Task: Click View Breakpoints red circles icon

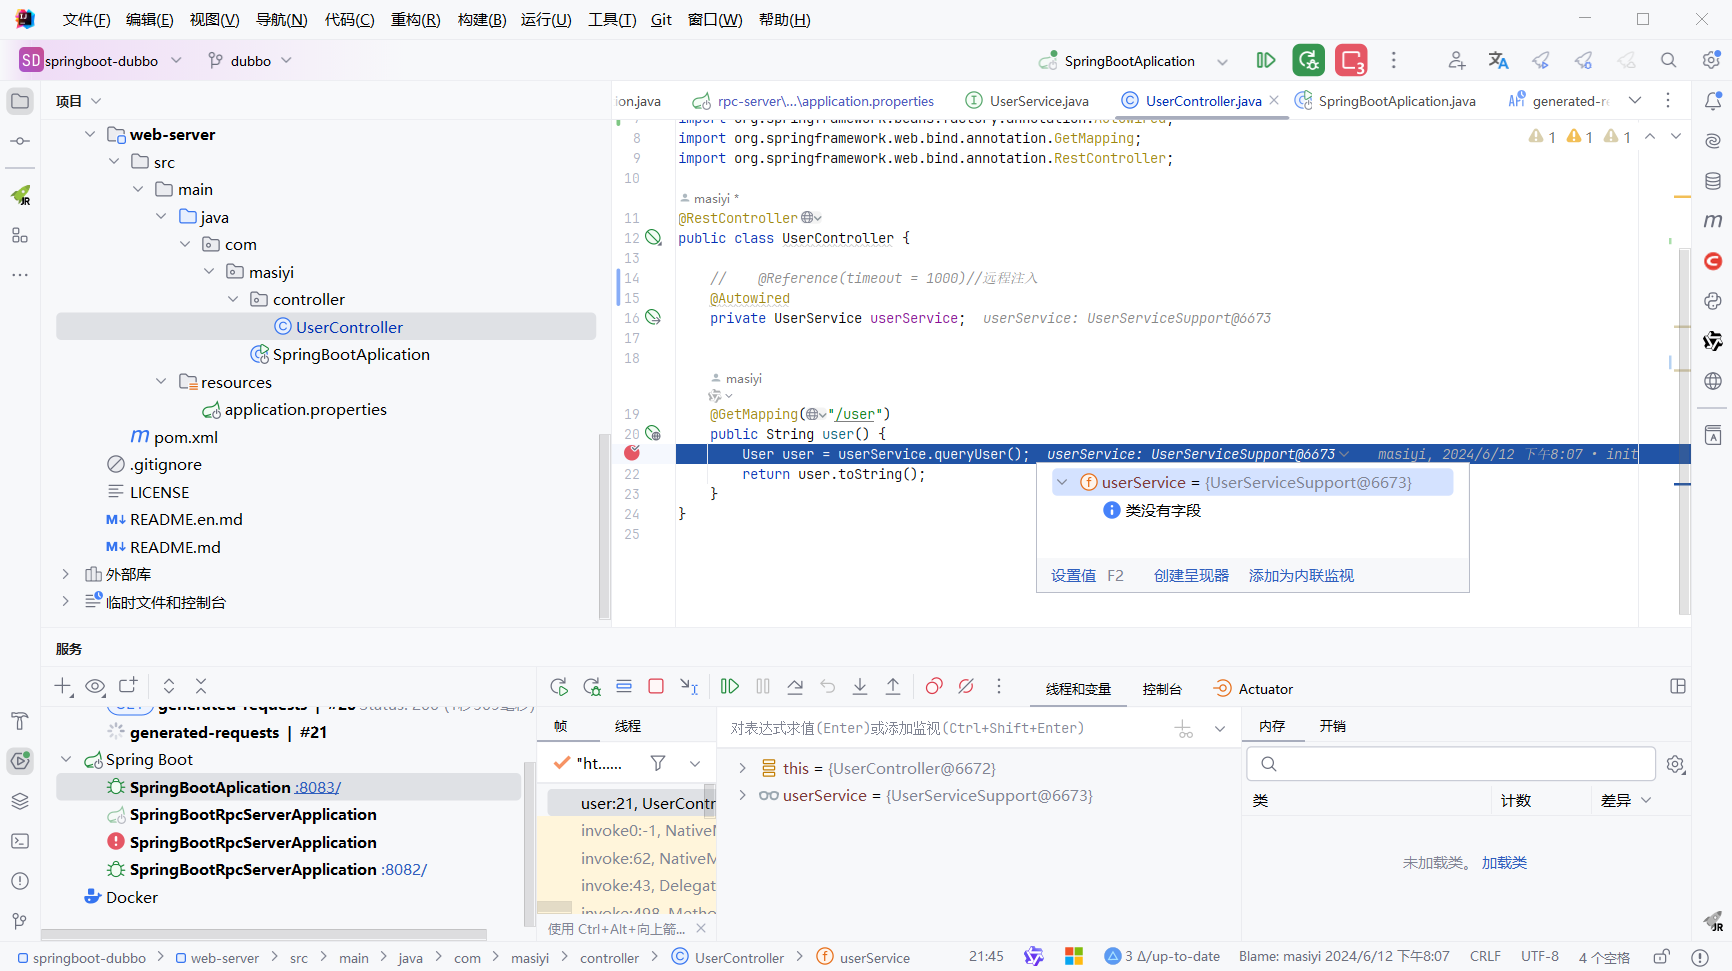Action: pos(934,686)
